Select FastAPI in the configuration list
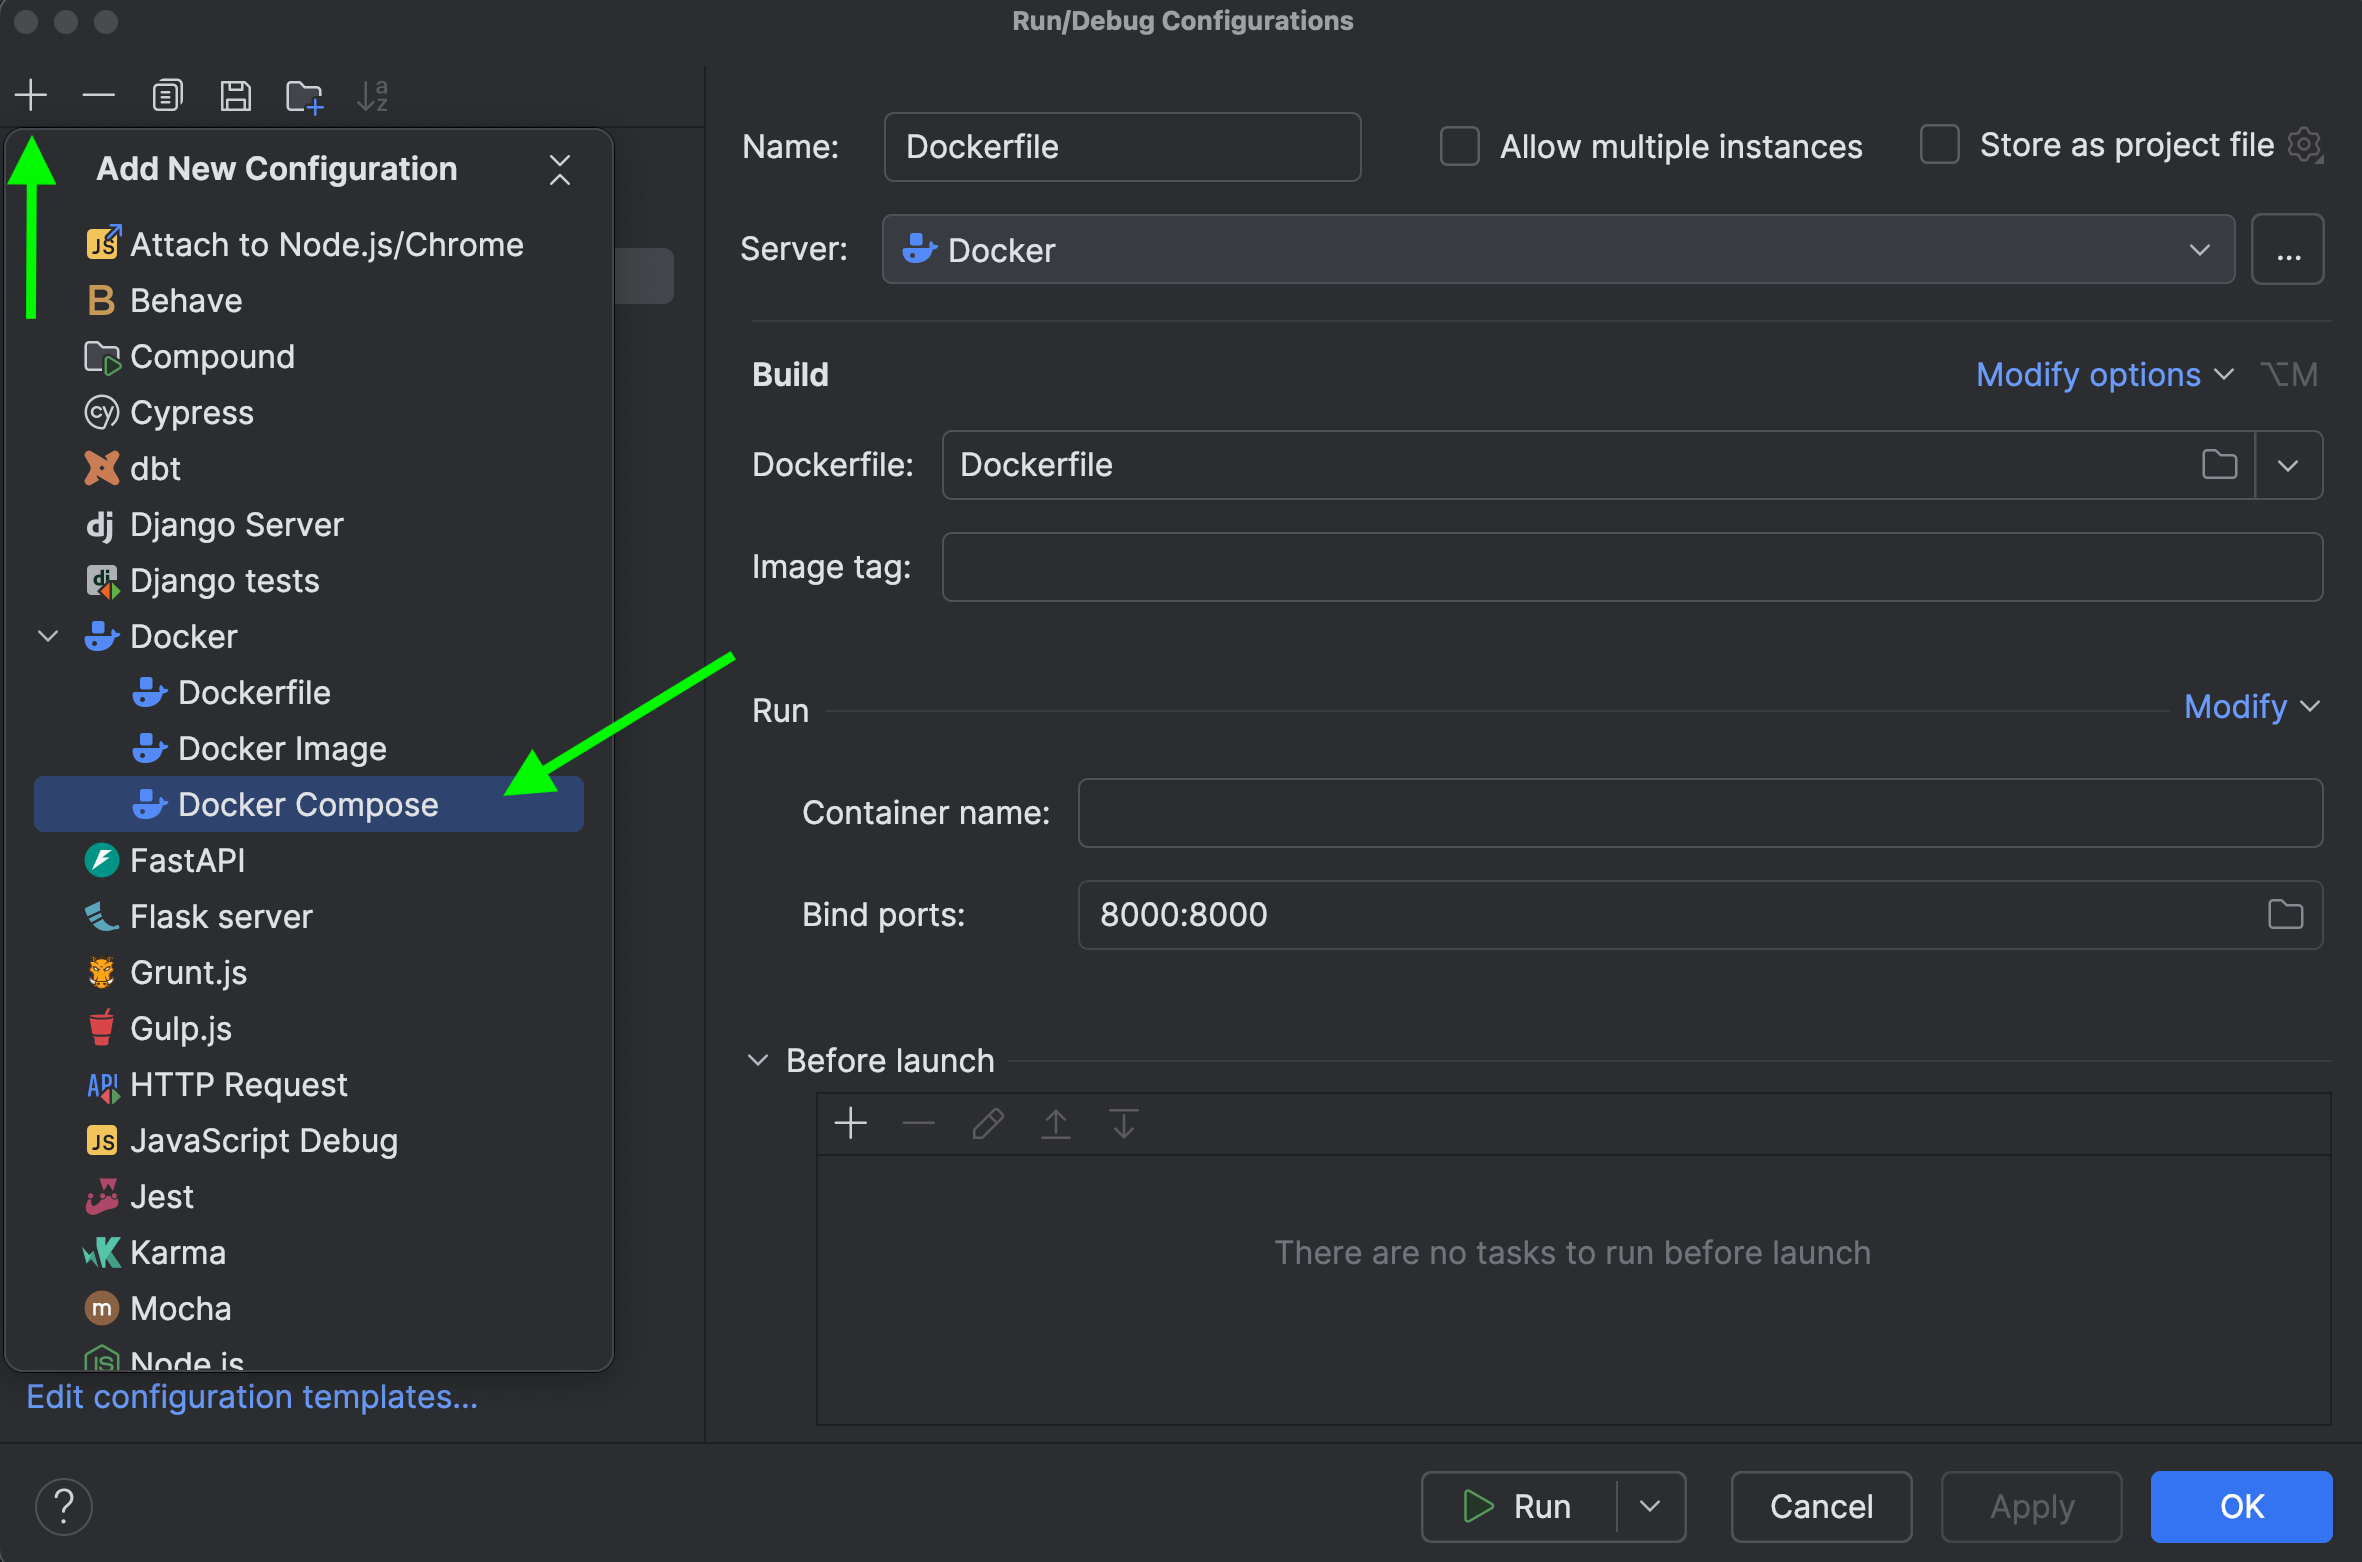This screenshot has height=1562, width=2362. pos(186,860)
